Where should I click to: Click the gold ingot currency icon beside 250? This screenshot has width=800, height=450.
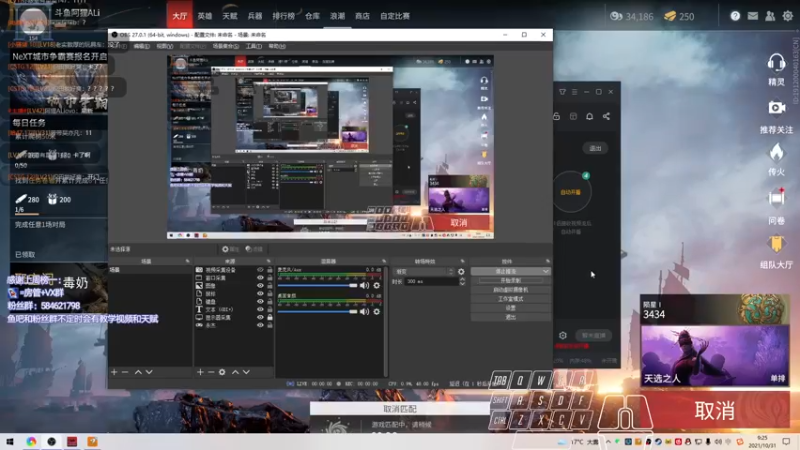670,16
